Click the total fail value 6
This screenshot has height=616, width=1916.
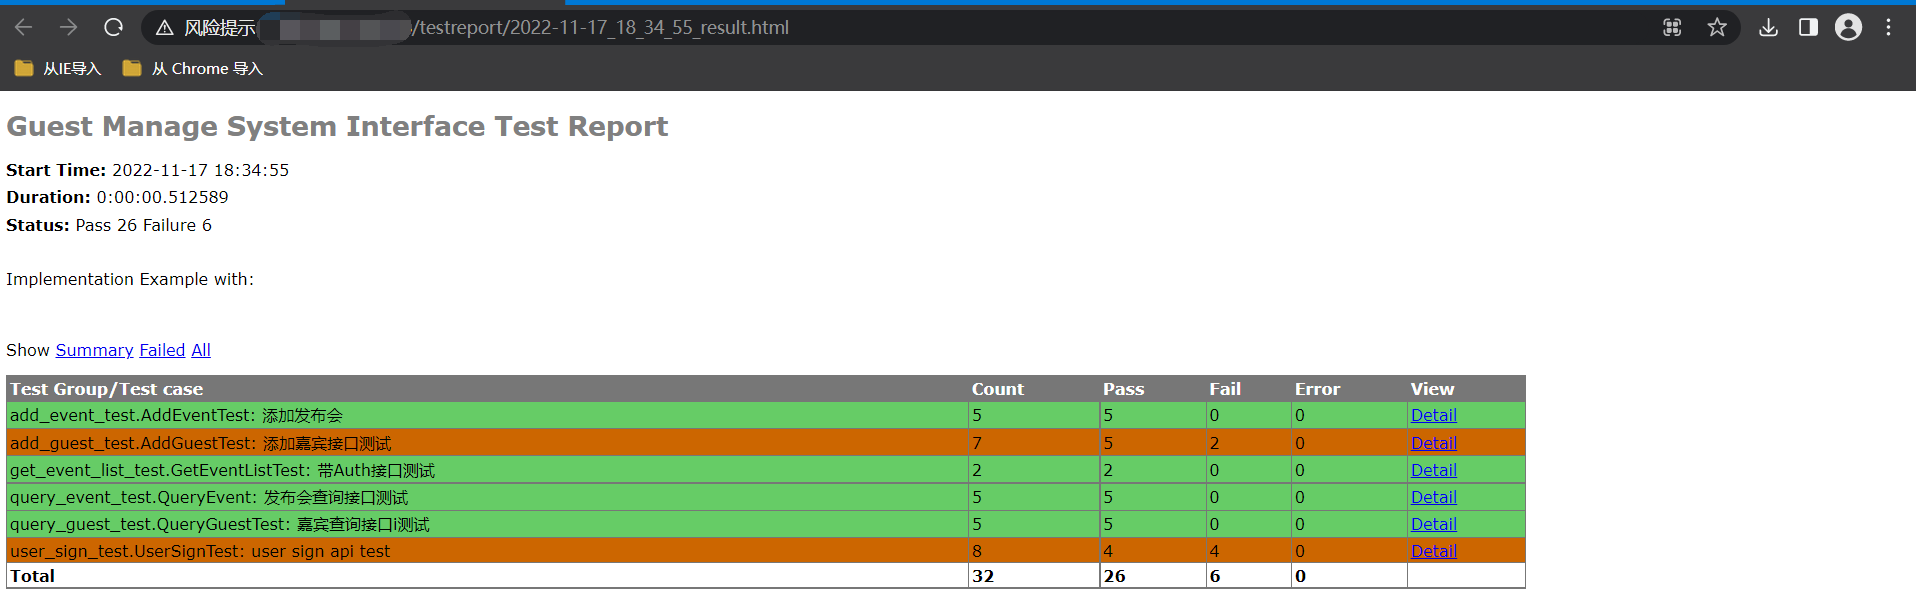[x=1214, y=576]
